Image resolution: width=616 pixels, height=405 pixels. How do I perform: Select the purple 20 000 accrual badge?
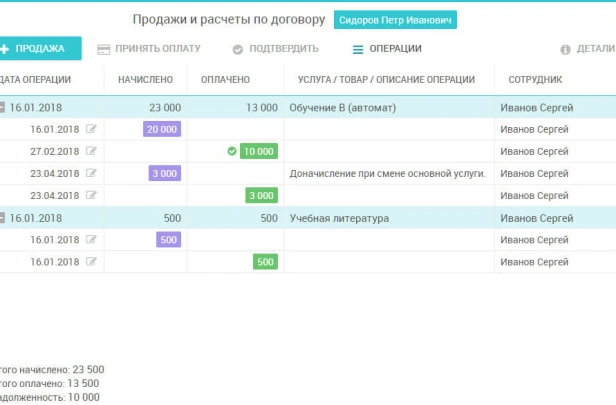coord(162,129)
